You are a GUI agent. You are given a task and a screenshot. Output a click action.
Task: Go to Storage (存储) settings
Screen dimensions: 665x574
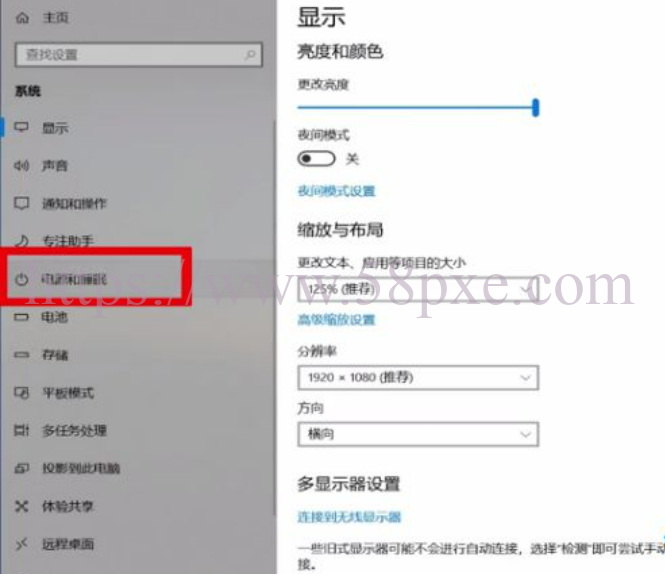[x=55, y=355]
